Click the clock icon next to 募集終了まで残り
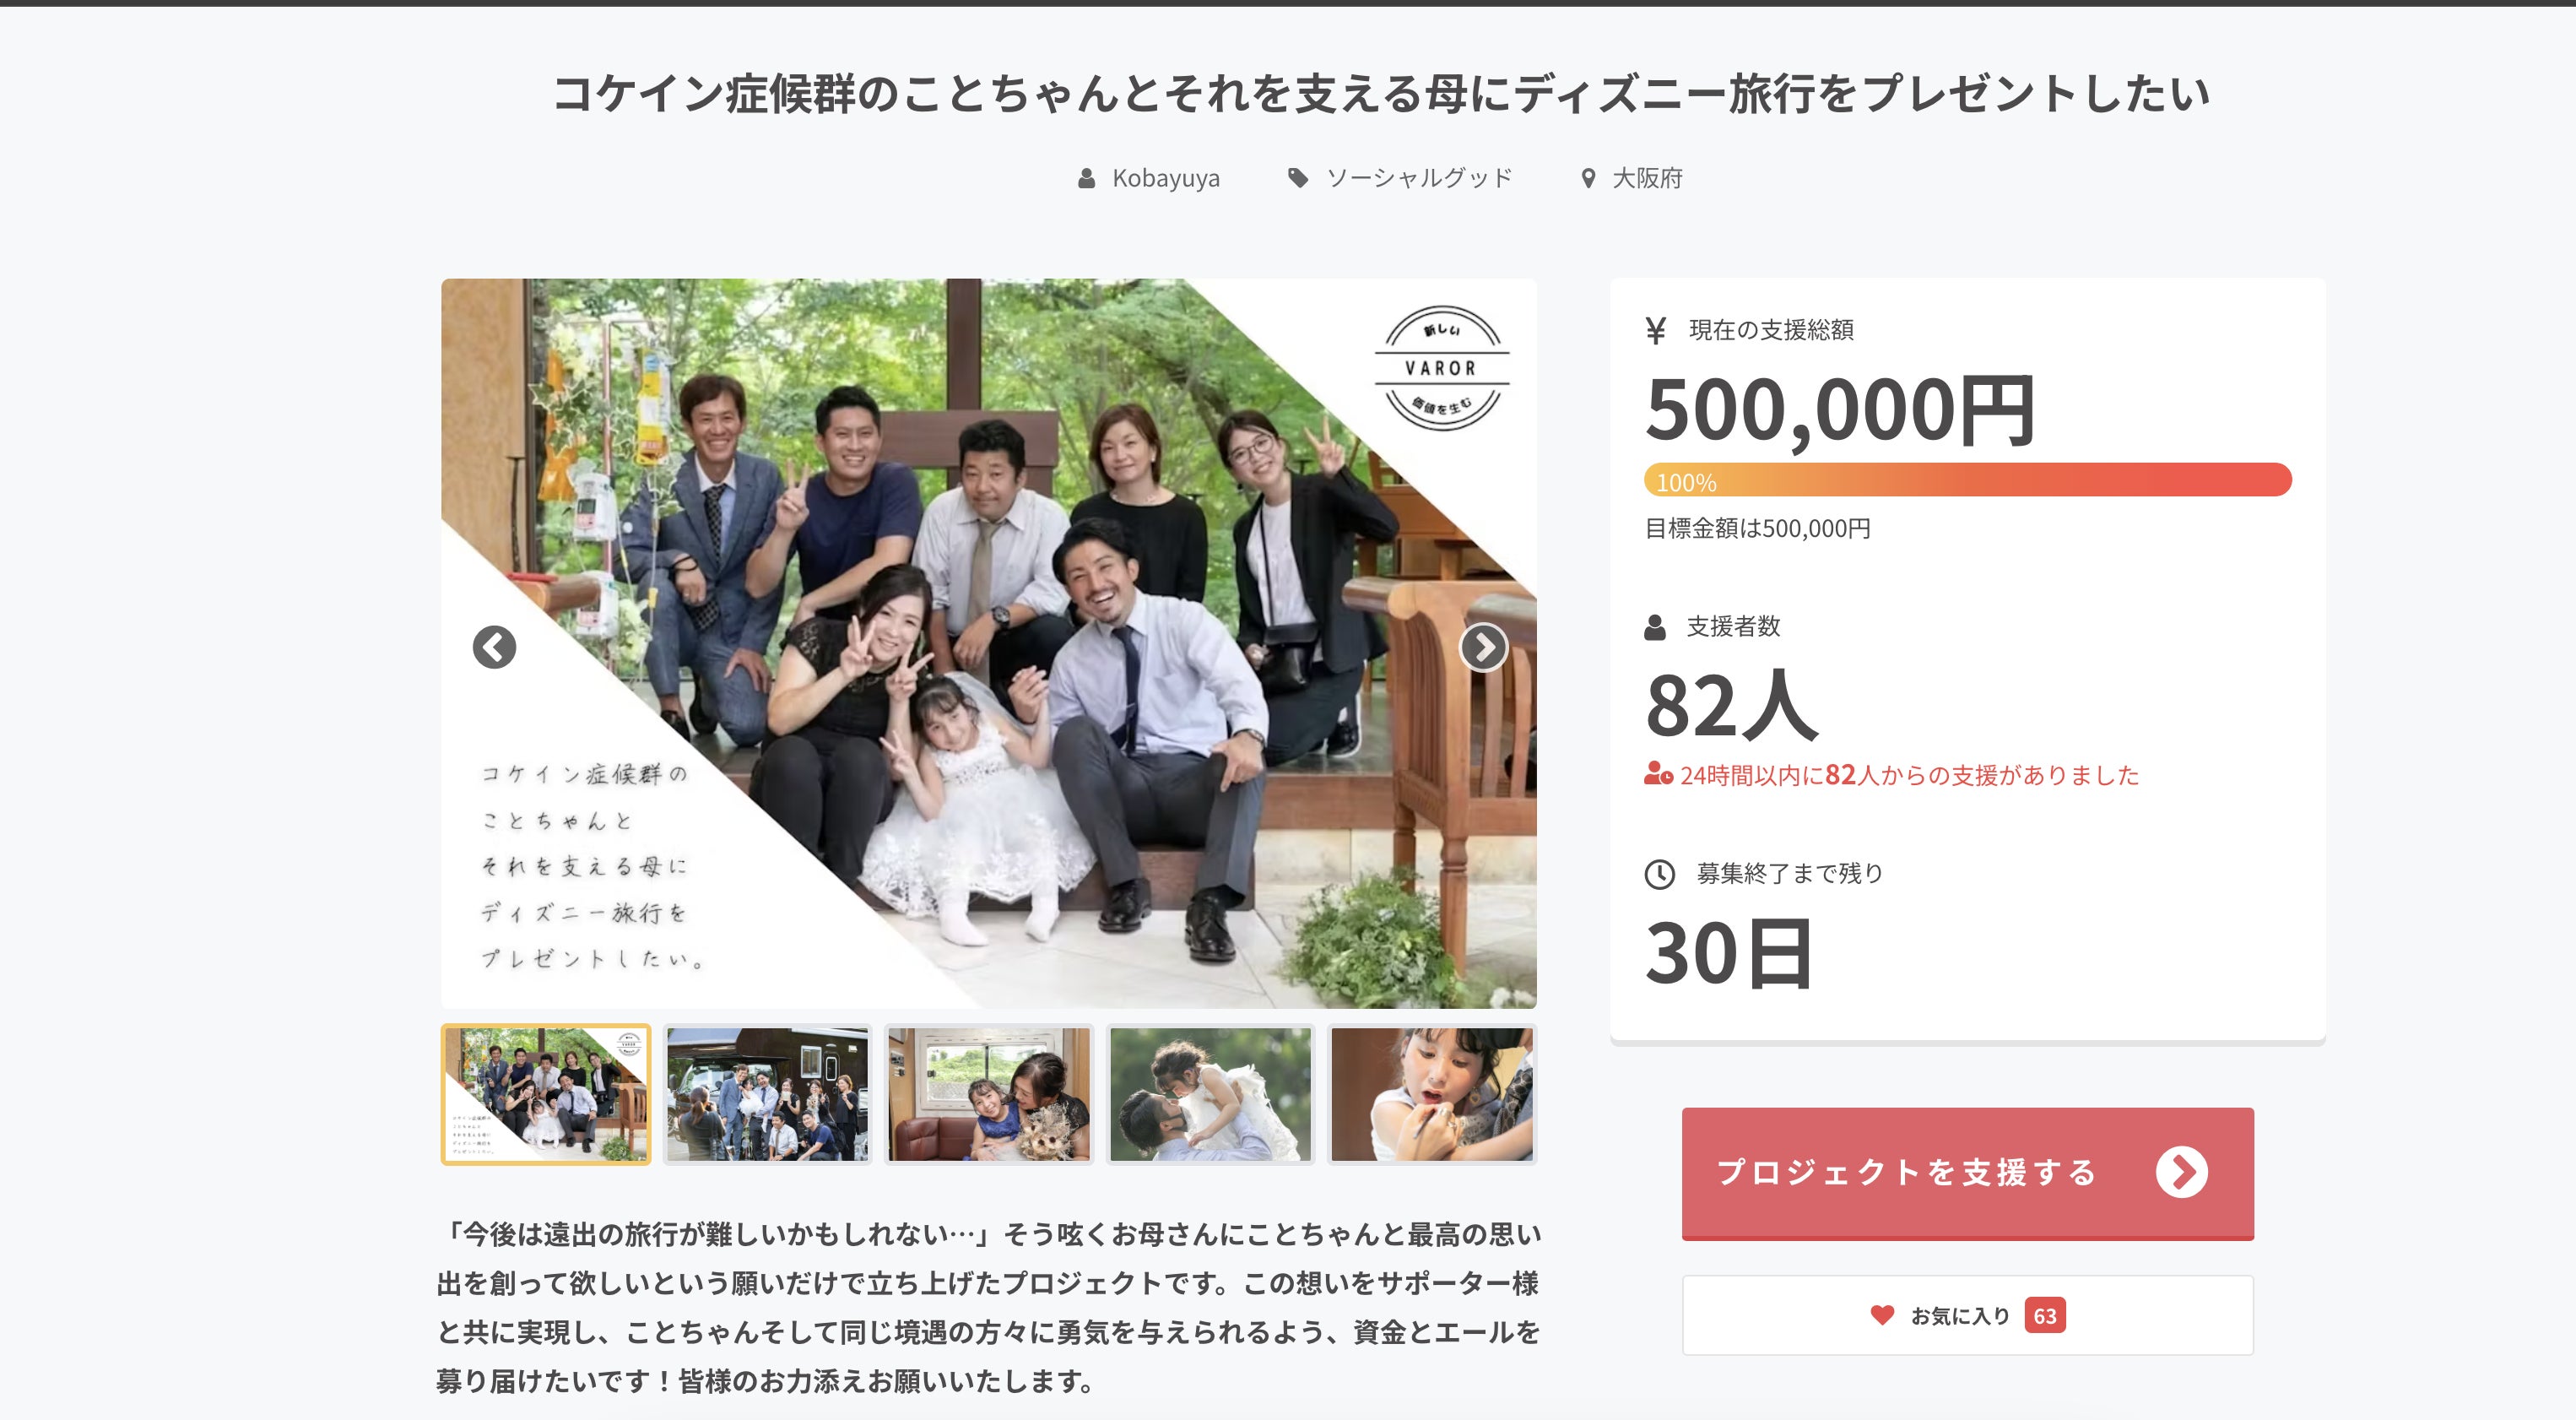 pyautogui.click(x=1659, y=874)
